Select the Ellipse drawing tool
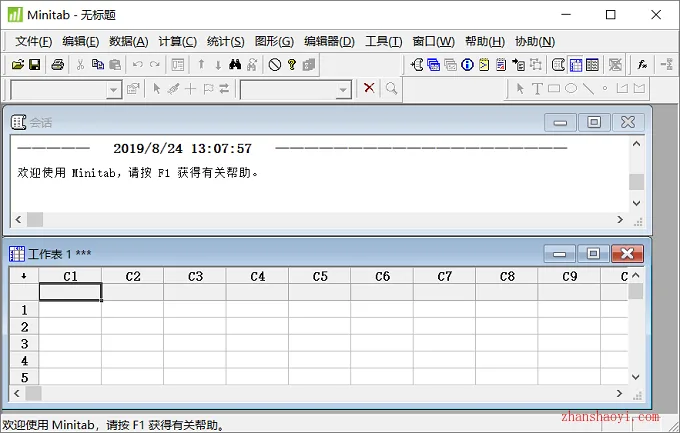The width and height of the screenshot is (680, 433). (x=571, y=89)
